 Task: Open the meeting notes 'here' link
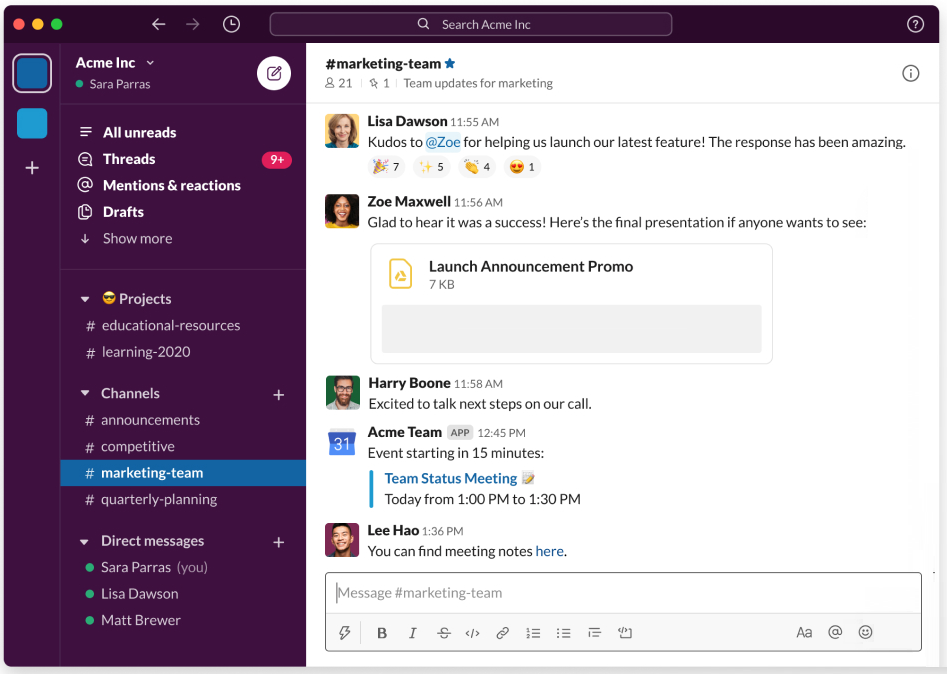pos(550,551)
